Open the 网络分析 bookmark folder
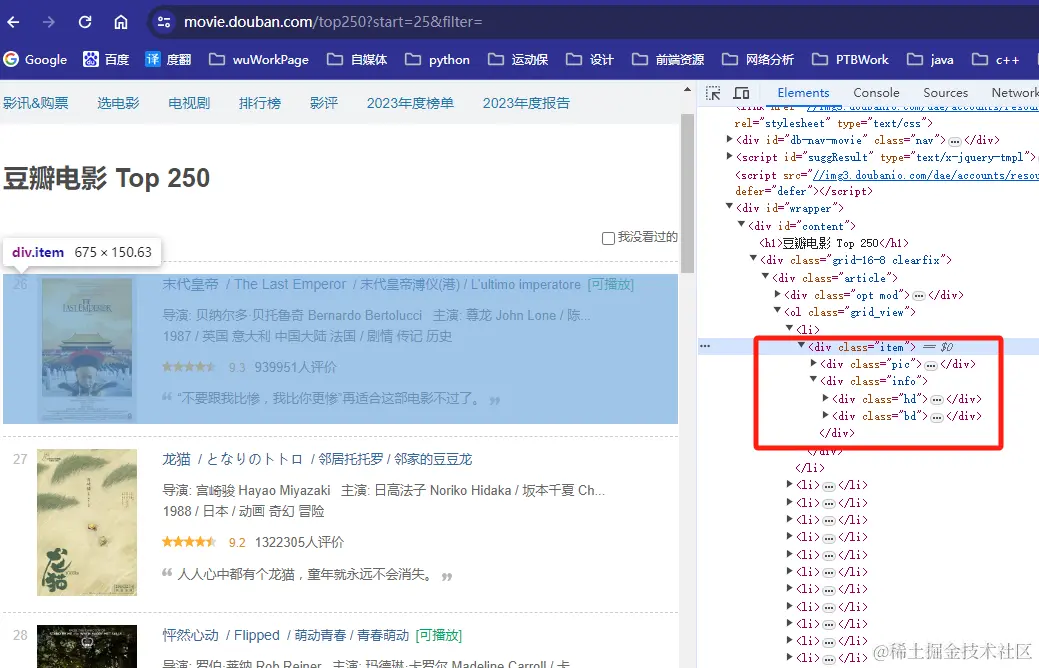The width and height of the screenshot is (1039, 668). 758,60
